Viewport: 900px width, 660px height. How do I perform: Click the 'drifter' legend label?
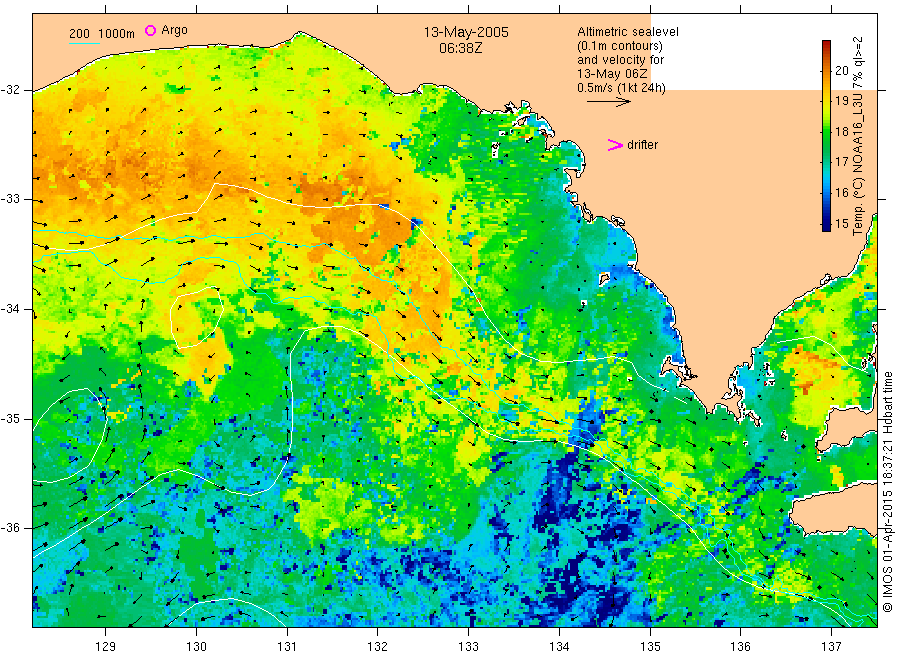[x=642, y=145]
